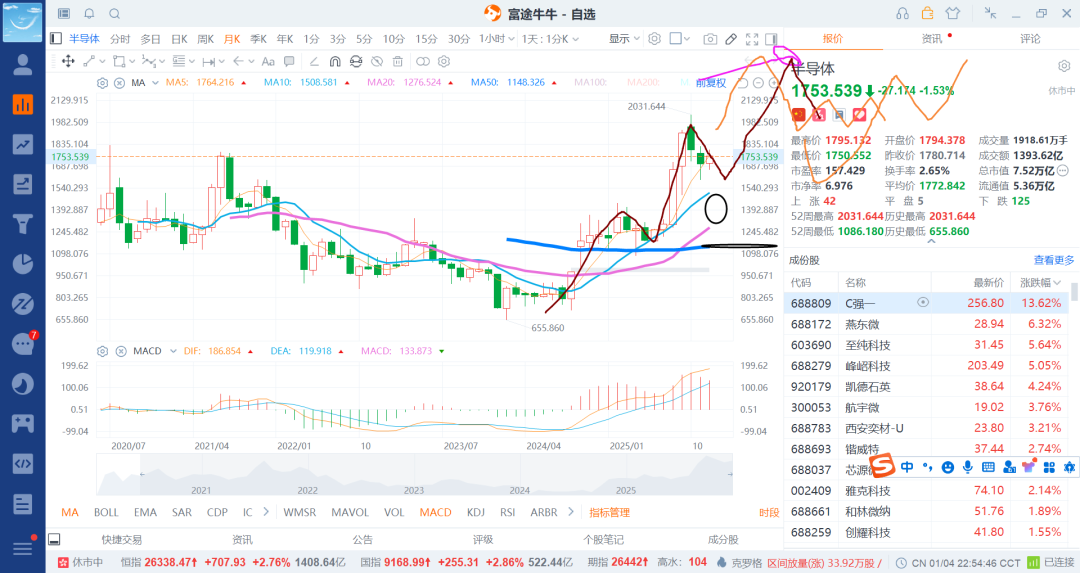This screenshot has width=1080, height=573.
Task: Click right handle of the time range navigator
Action: coord(730,474)
